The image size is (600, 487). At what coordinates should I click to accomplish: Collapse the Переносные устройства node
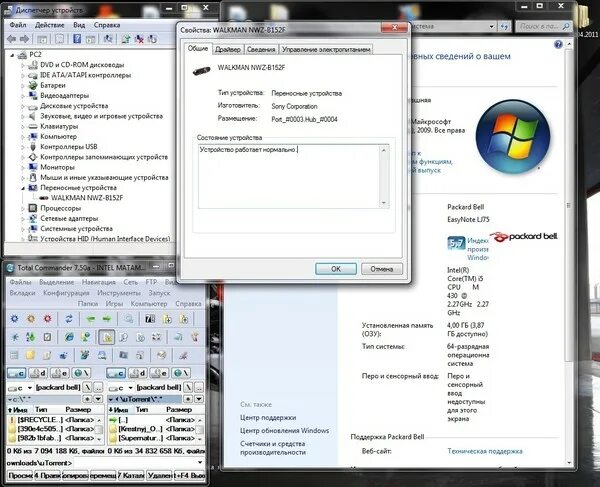click(x=23, y=188)
